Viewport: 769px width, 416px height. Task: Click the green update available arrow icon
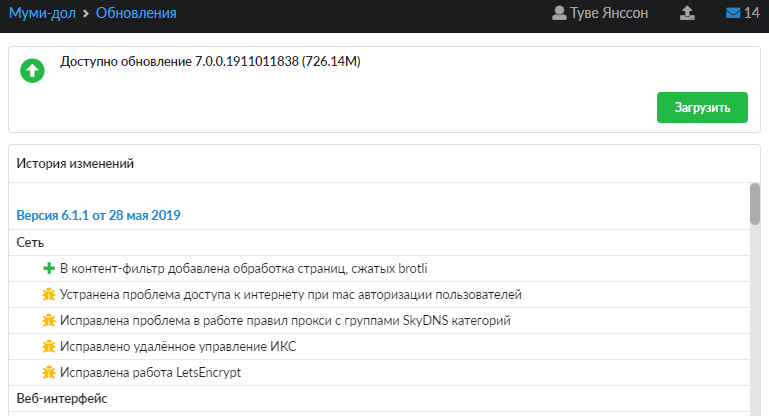pyautogui.click(x=33, y=71)
